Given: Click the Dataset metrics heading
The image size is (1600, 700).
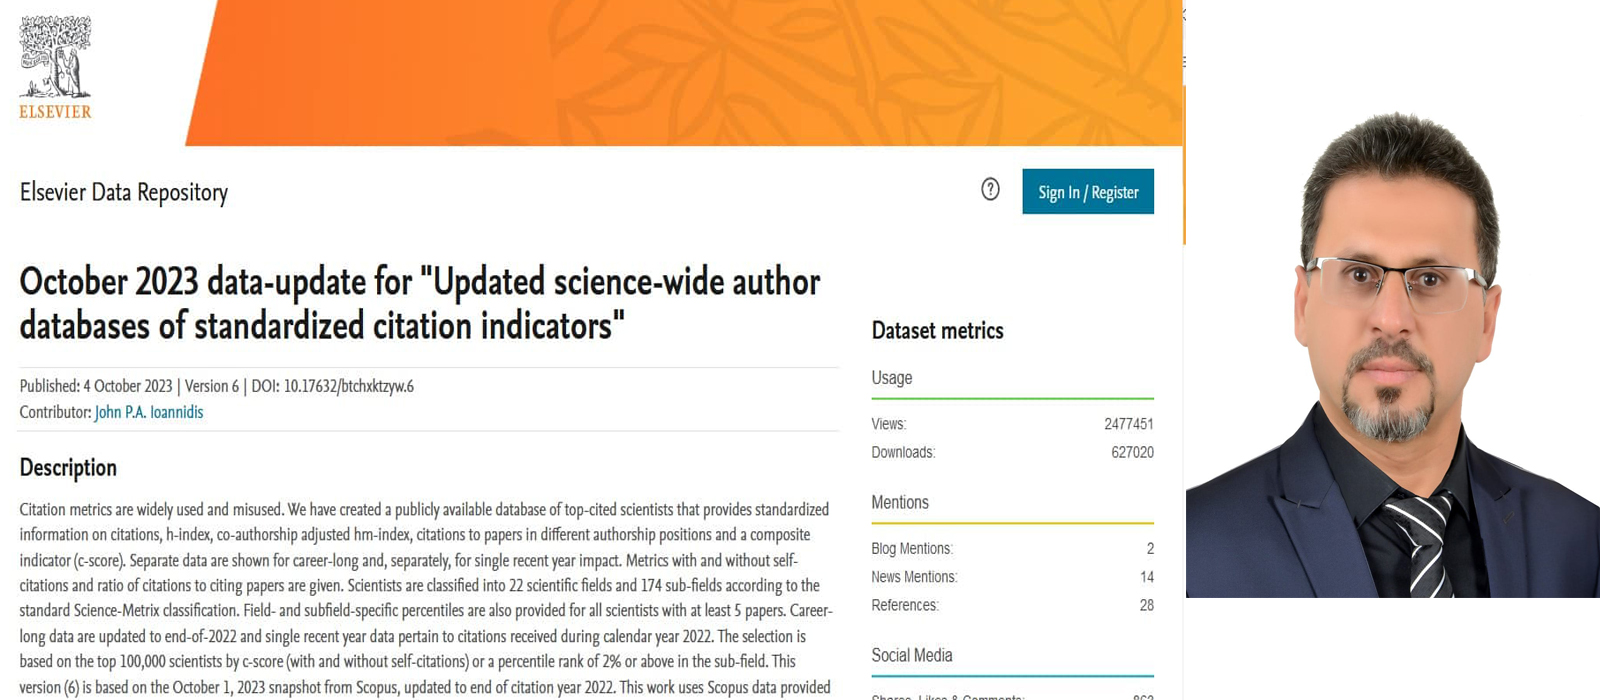Looking at the screenshot, I should coord(937,331).
